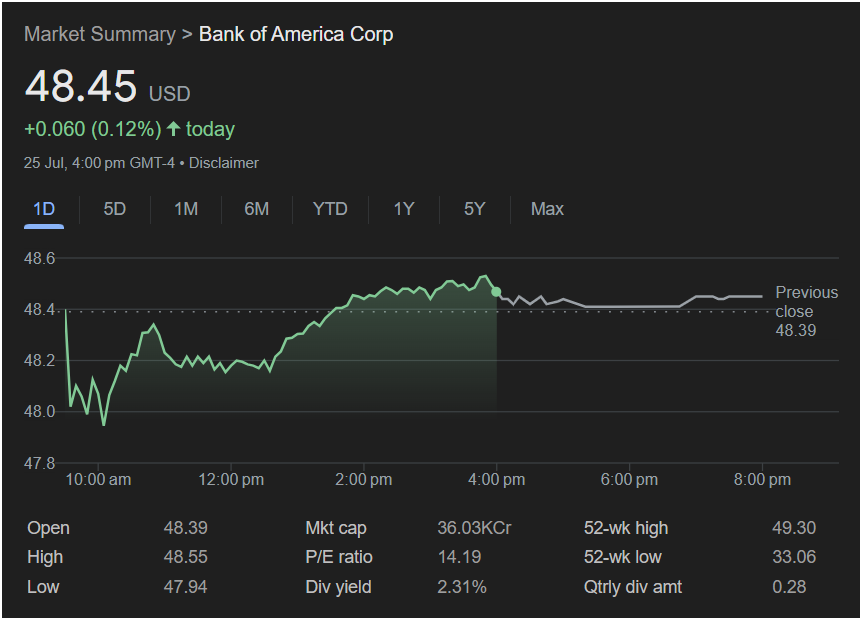Click the 48.6 y-axis label

pyautogui.click(x=40, y=258)
